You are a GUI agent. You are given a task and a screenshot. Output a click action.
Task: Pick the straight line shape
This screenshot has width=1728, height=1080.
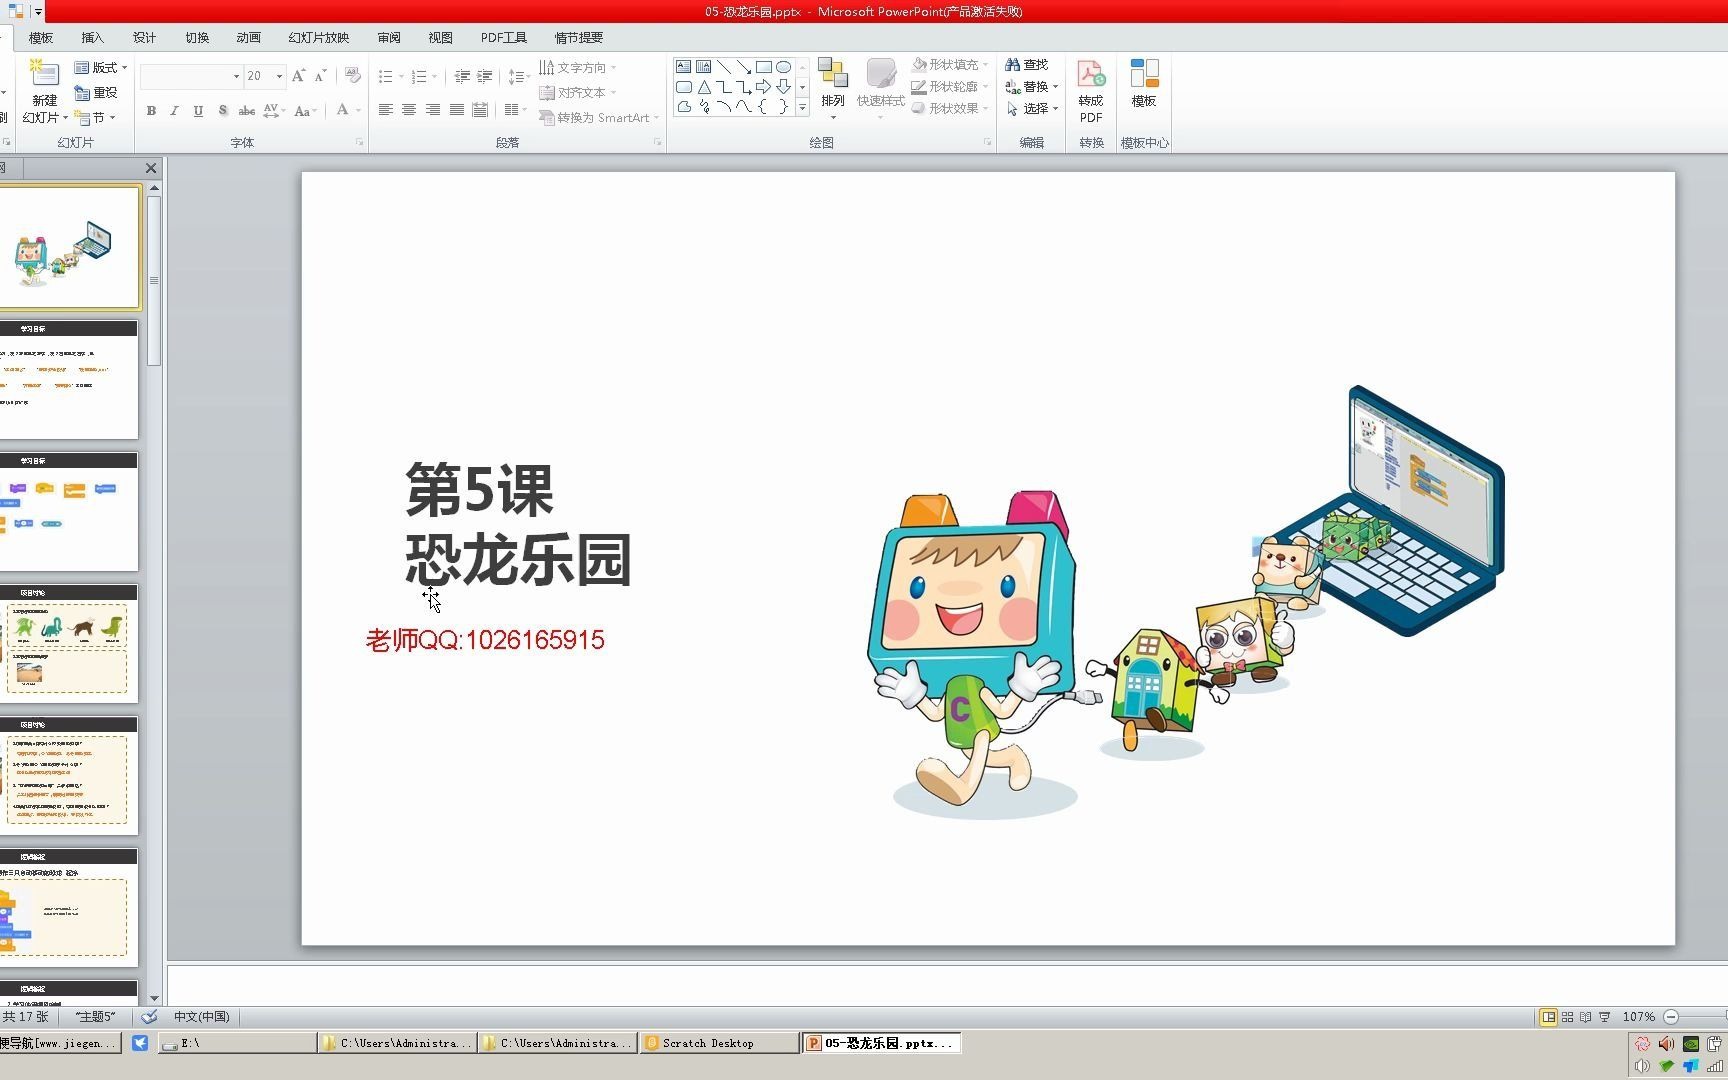pyautogui.click(x=723, y=67)
